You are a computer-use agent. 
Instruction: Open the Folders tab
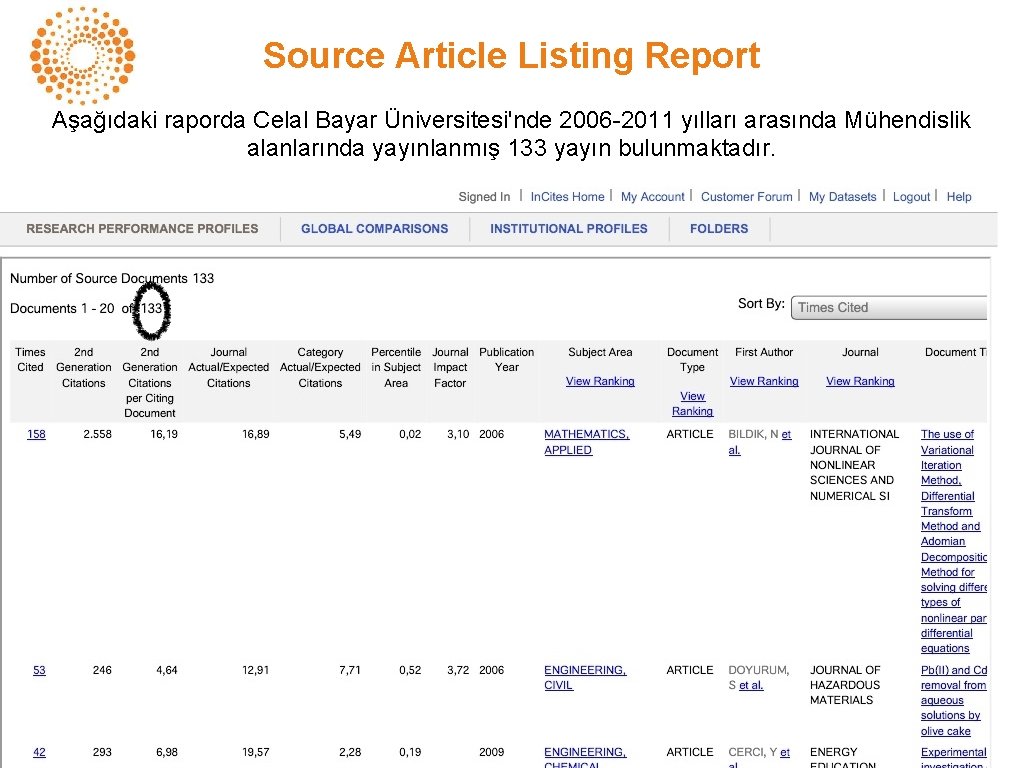(719, 229)
